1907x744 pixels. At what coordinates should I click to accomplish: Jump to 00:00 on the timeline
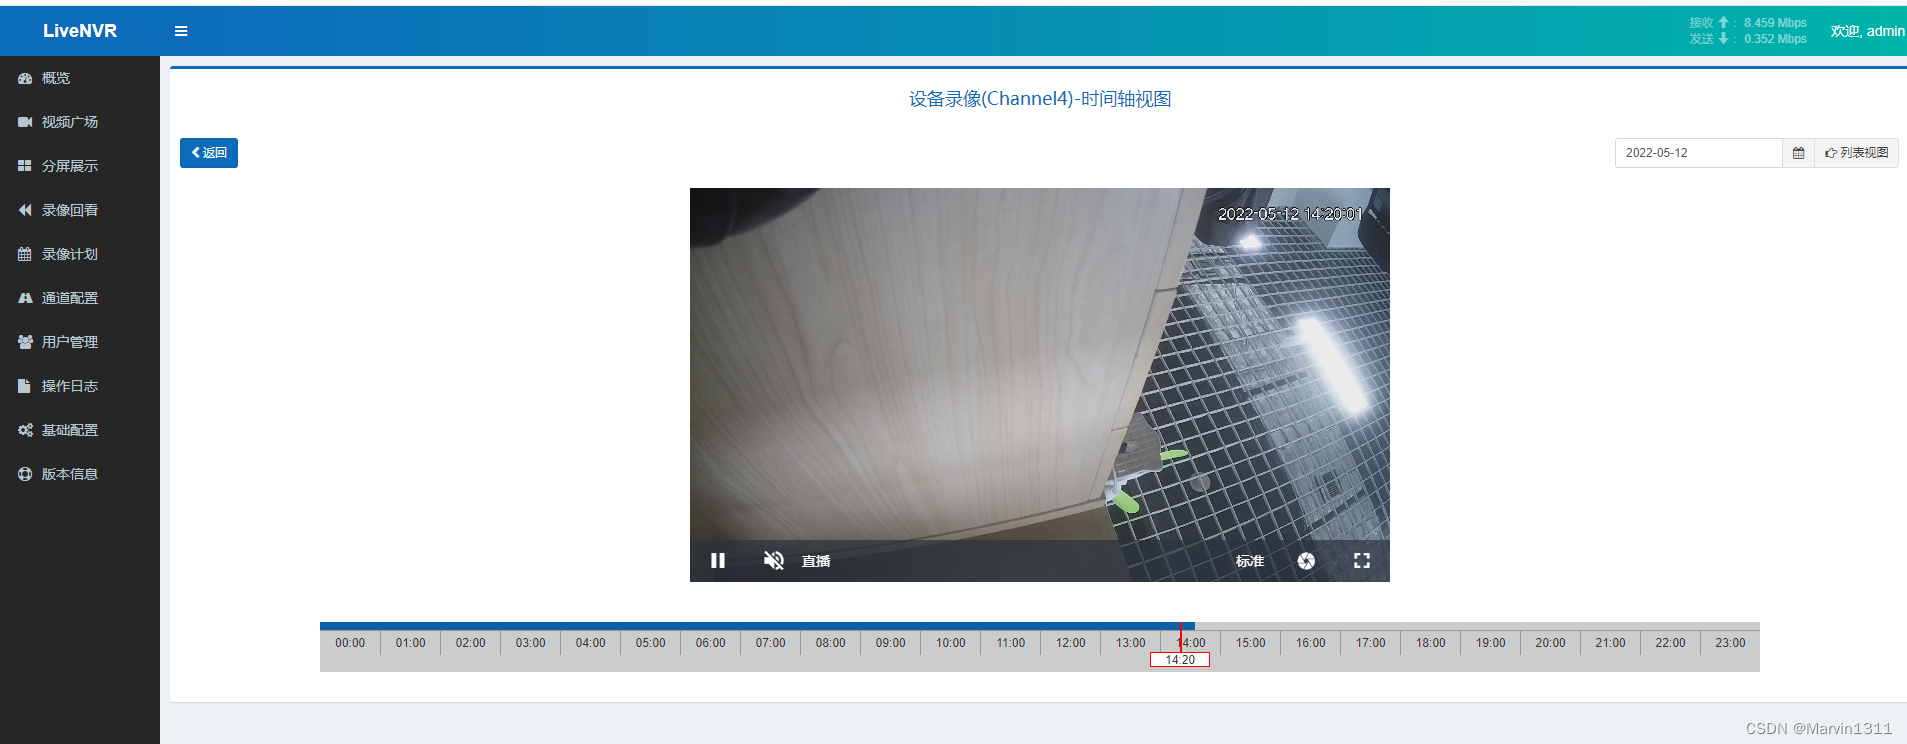pyautogui.click(x=350, y=643)
